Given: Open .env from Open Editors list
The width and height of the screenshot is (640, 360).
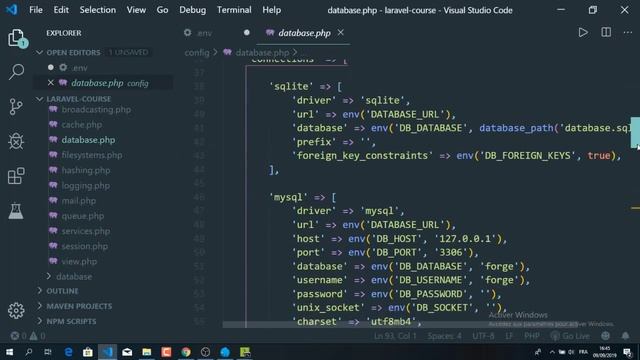Looking at the screenshot, I should (x=80, y=68).
